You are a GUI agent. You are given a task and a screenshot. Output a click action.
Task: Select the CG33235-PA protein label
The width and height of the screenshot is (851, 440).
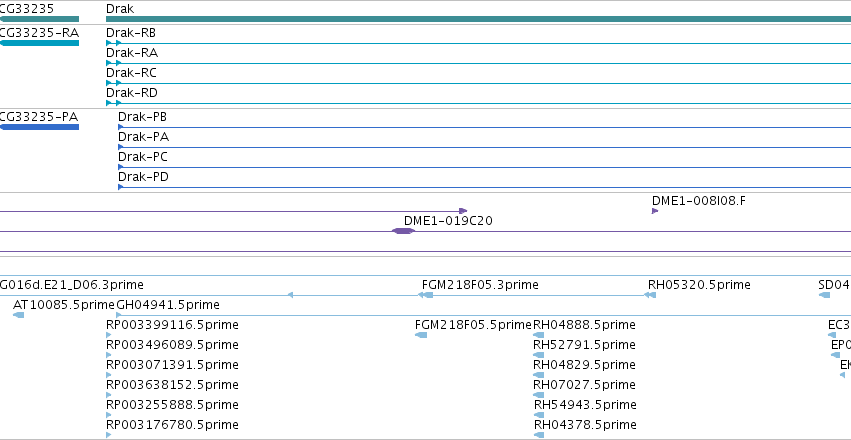(39, 117)
